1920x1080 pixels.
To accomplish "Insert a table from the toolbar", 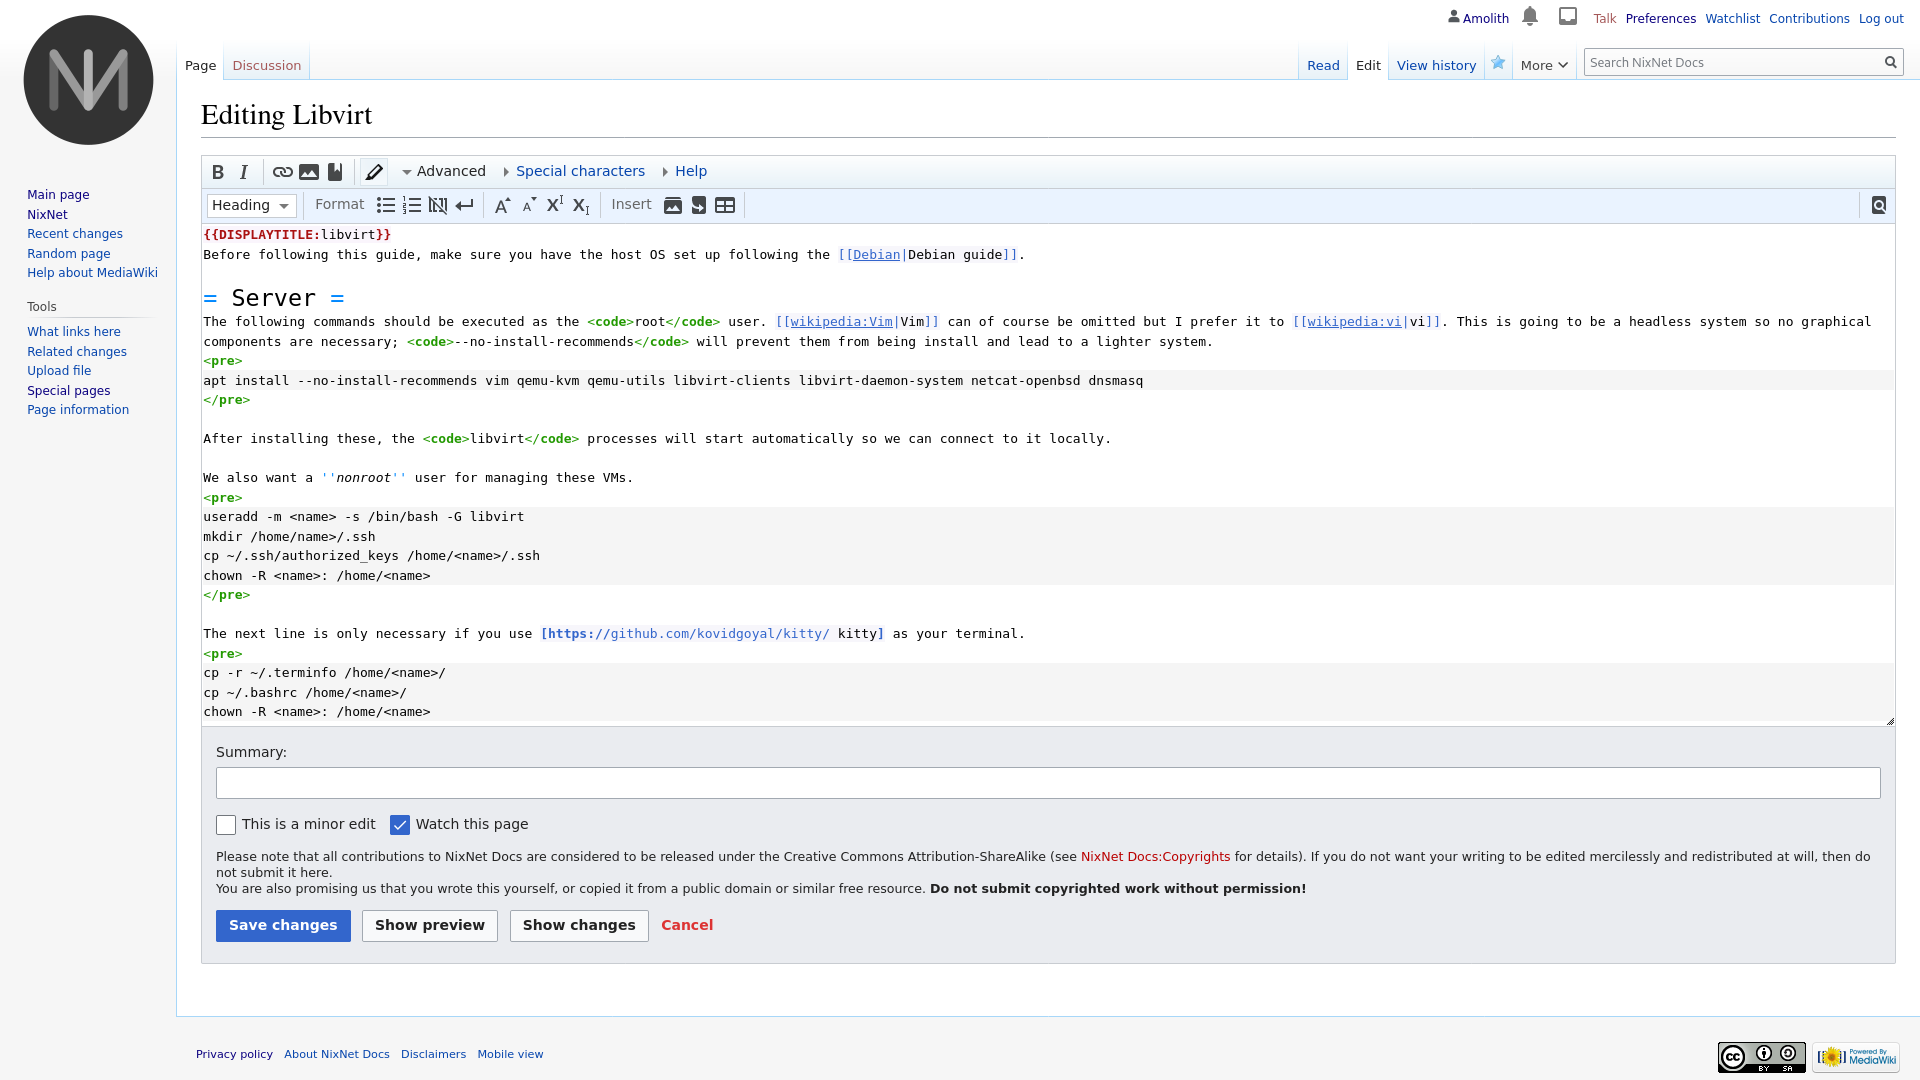I will click(725, 205).
